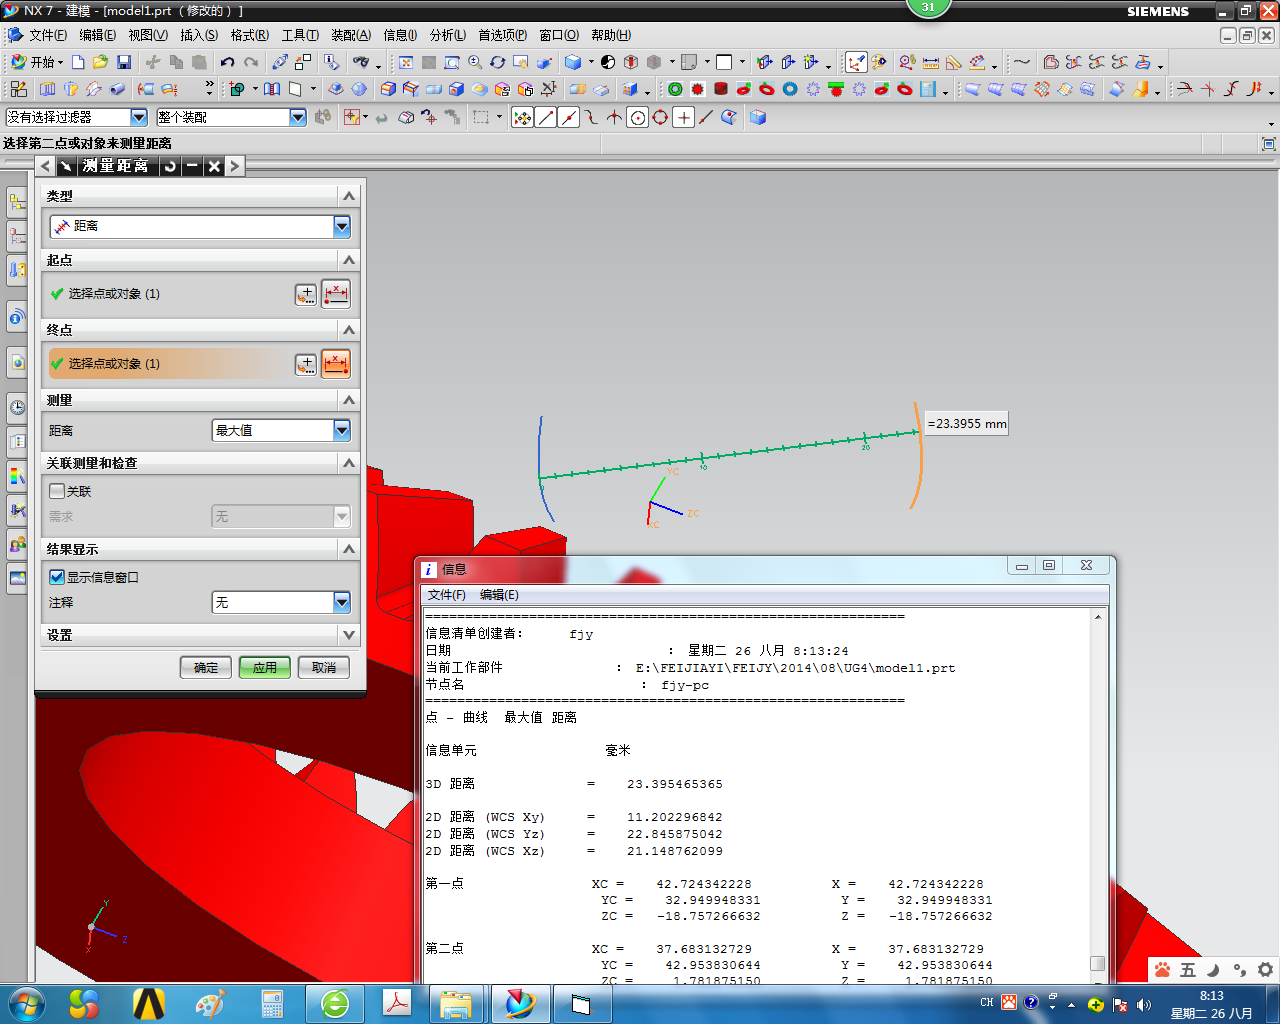Click start point selection plus icon
This screenshot has width=1280, height=1024.
(x=306, y=294)
